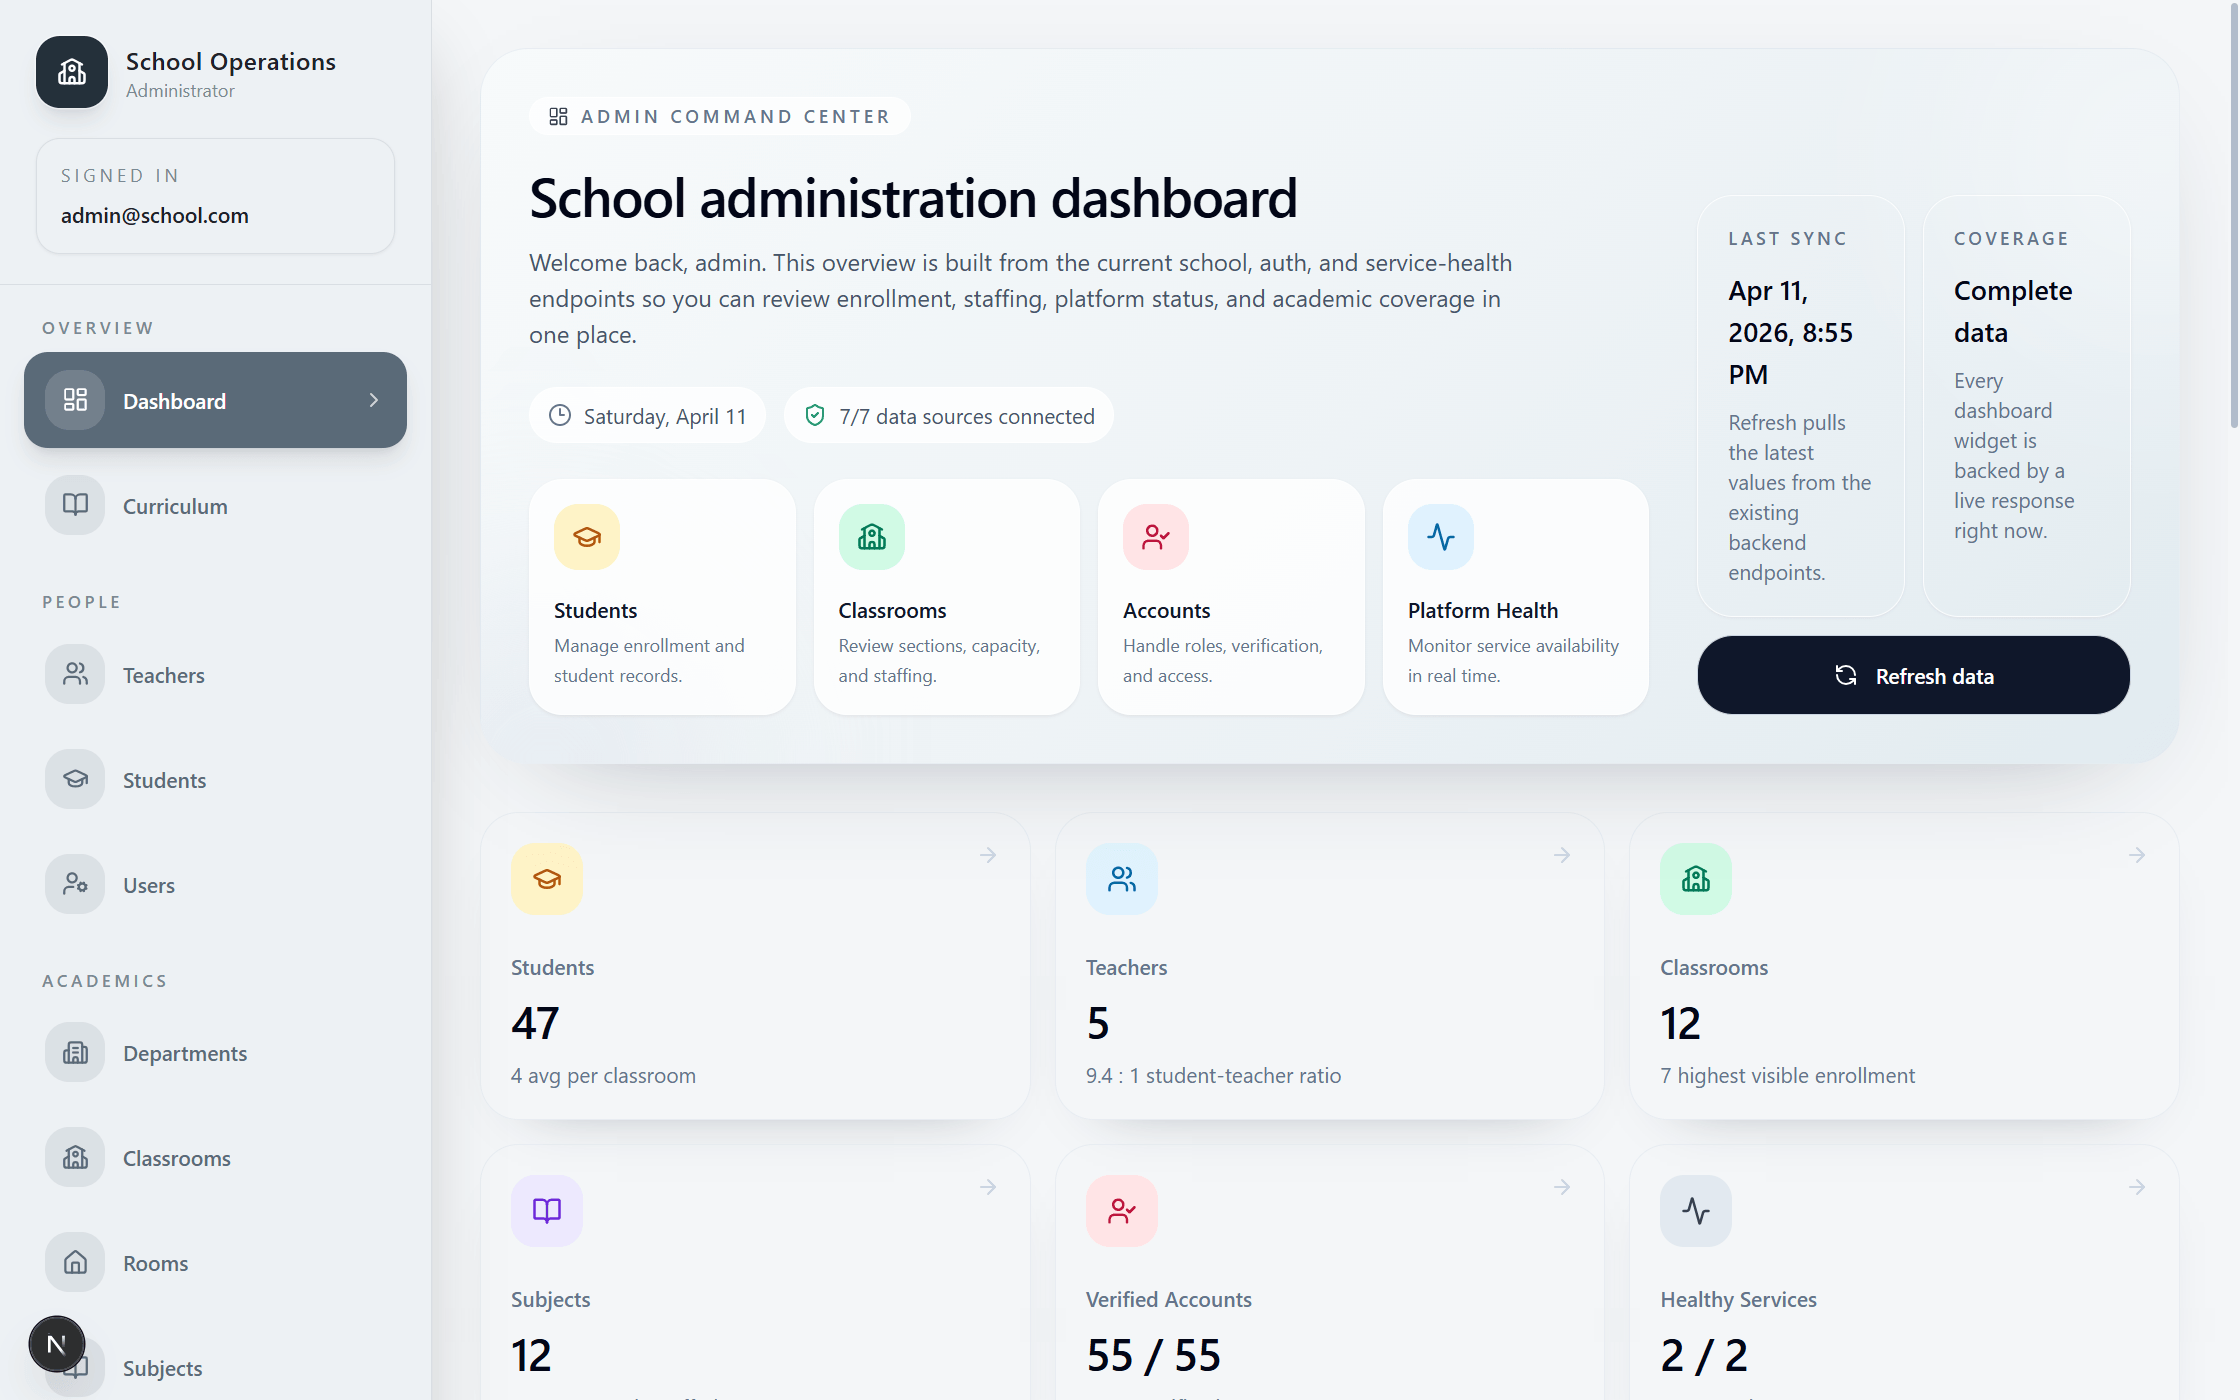
Task: Click the Users gear-person sidebar icon
Action: (75, 884)
